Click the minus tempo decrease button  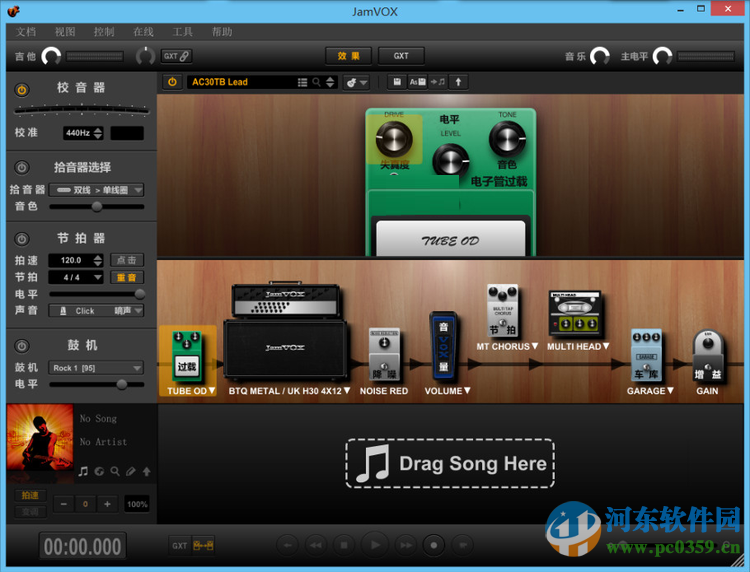pos(64,504)
